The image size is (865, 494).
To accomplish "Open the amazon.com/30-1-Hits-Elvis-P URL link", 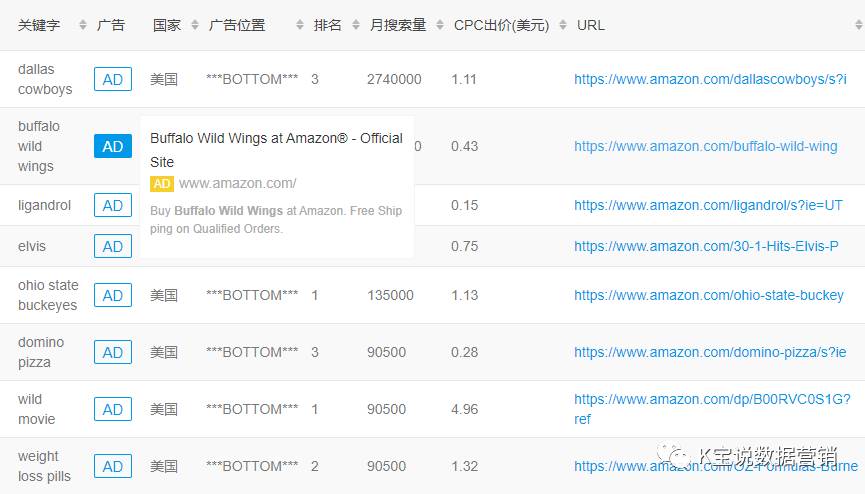I will tap(706, 246).
